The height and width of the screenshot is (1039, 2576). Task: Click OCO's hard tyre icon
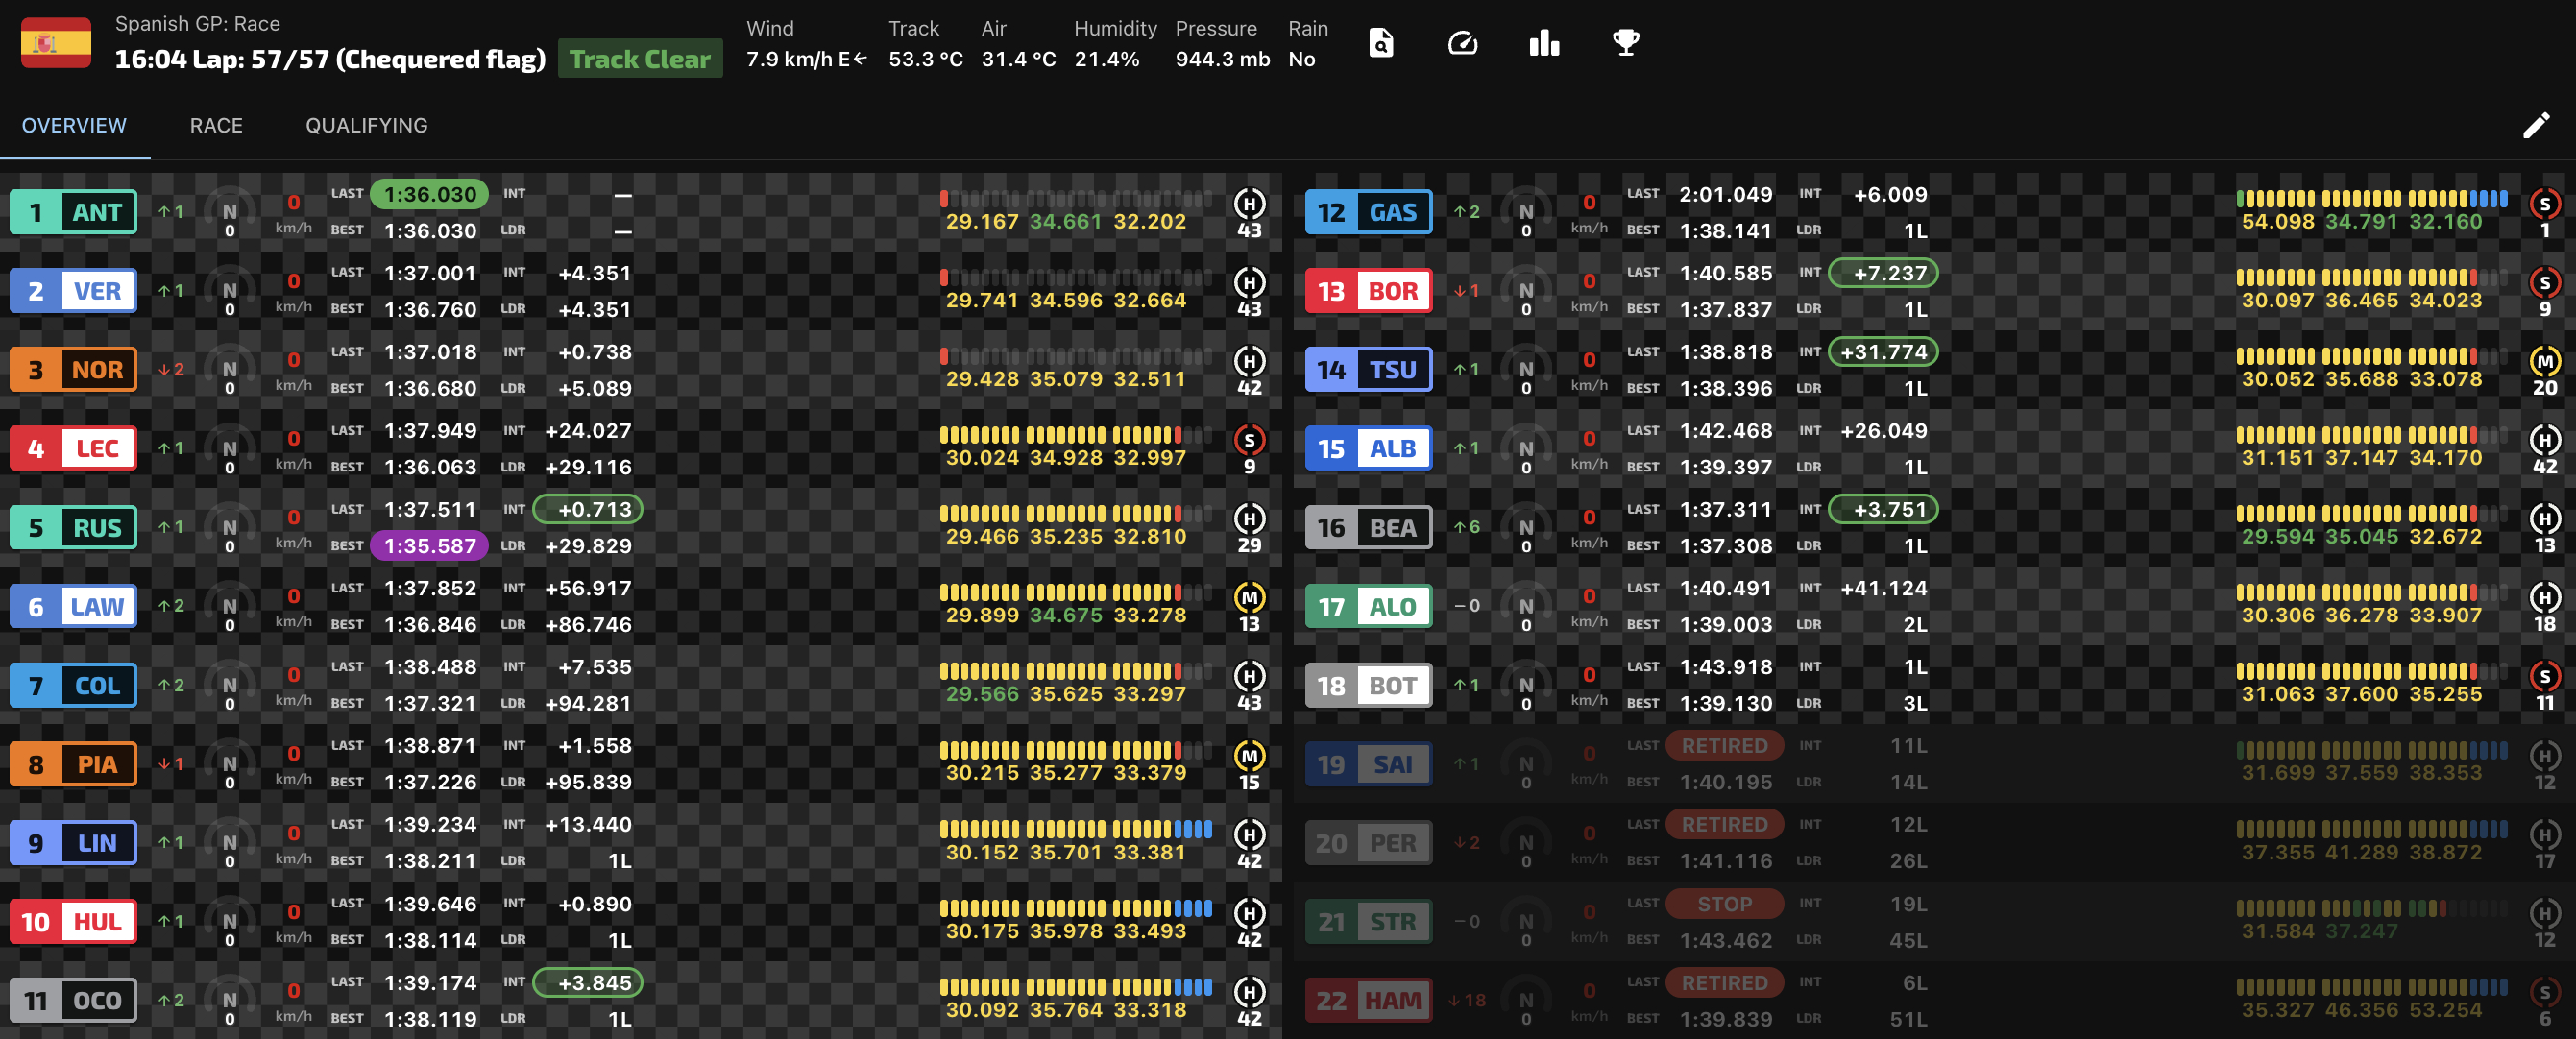point(1249,992)
